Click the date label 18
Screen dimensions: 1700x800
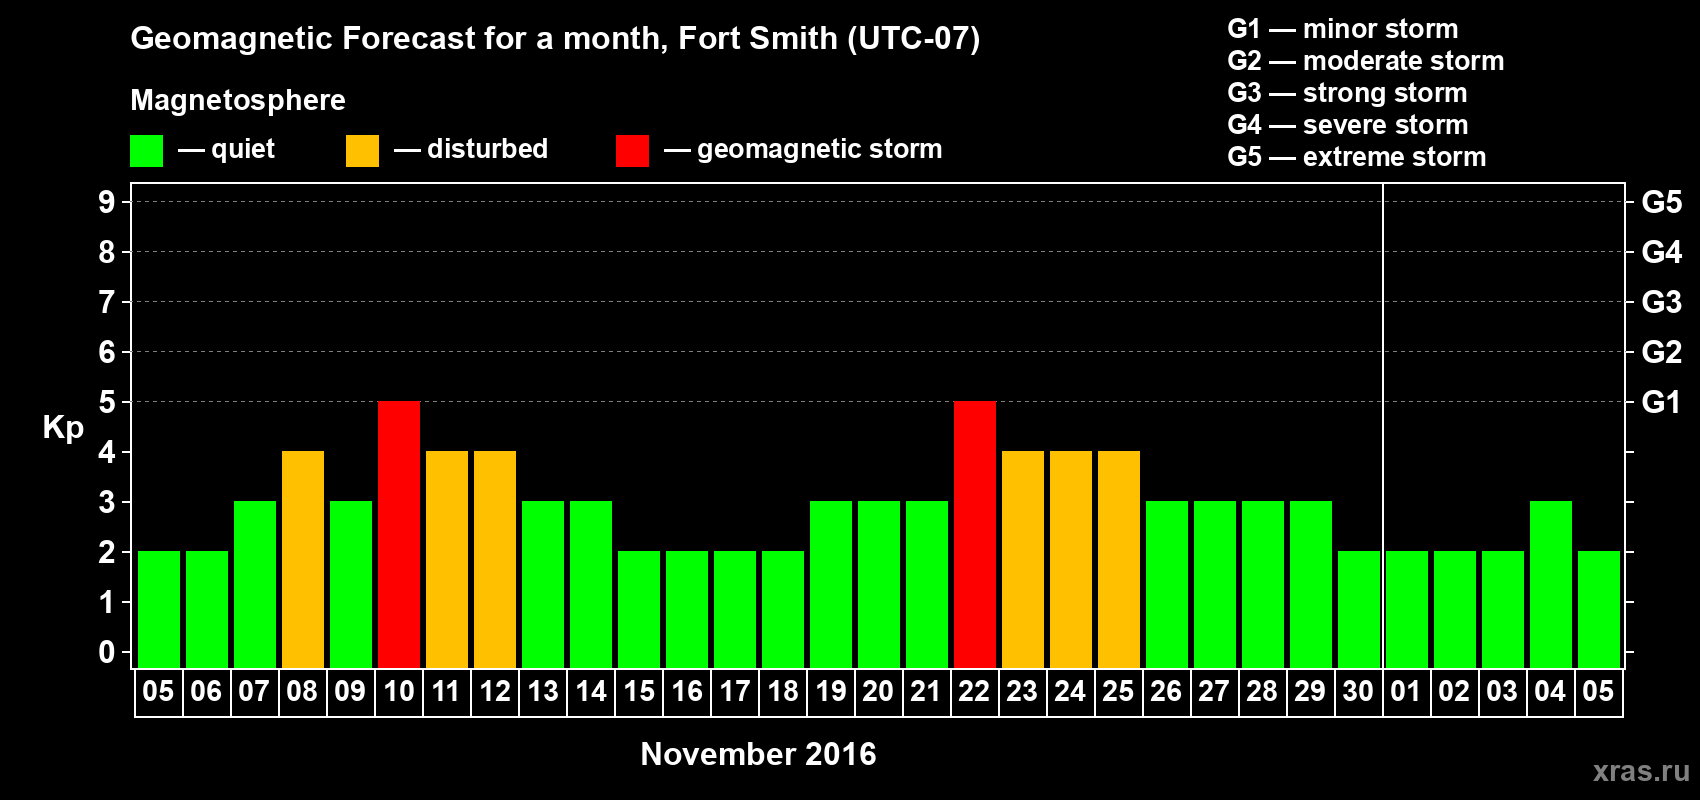pos(783,691)
